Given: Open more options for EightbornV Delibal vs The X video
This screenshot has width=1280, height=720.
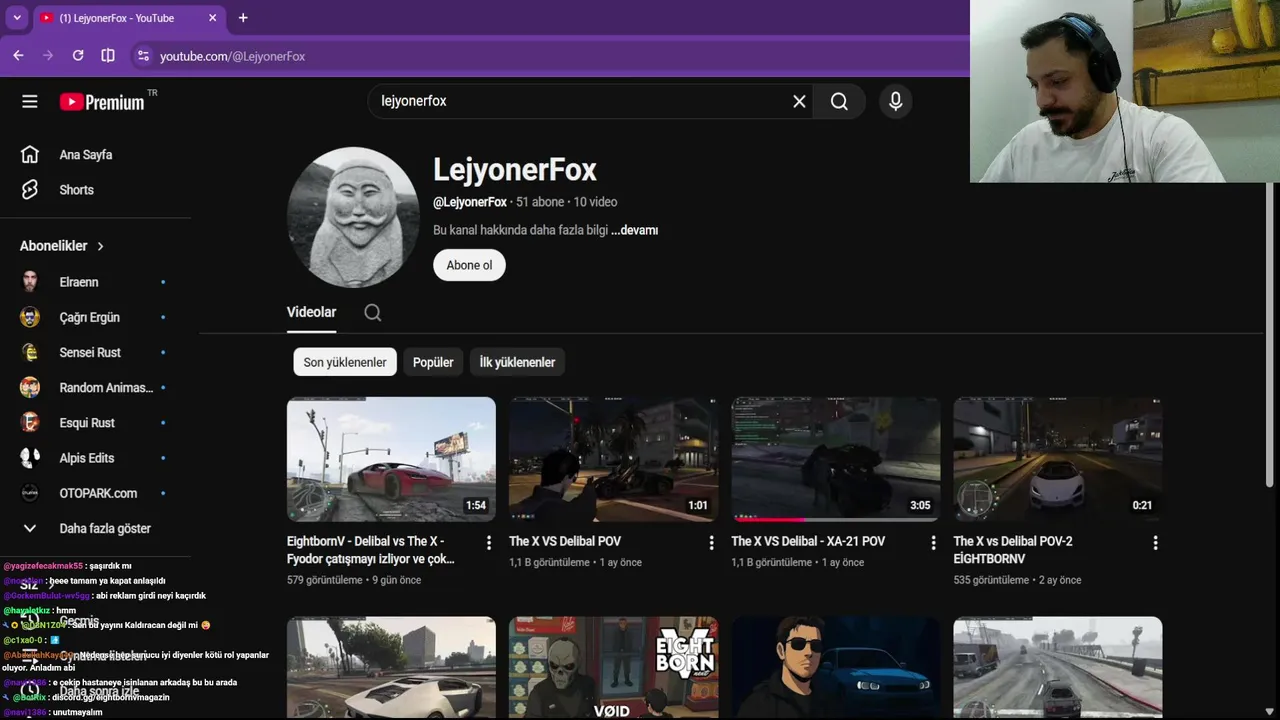Looking at the screenshot, I should 489,542.
